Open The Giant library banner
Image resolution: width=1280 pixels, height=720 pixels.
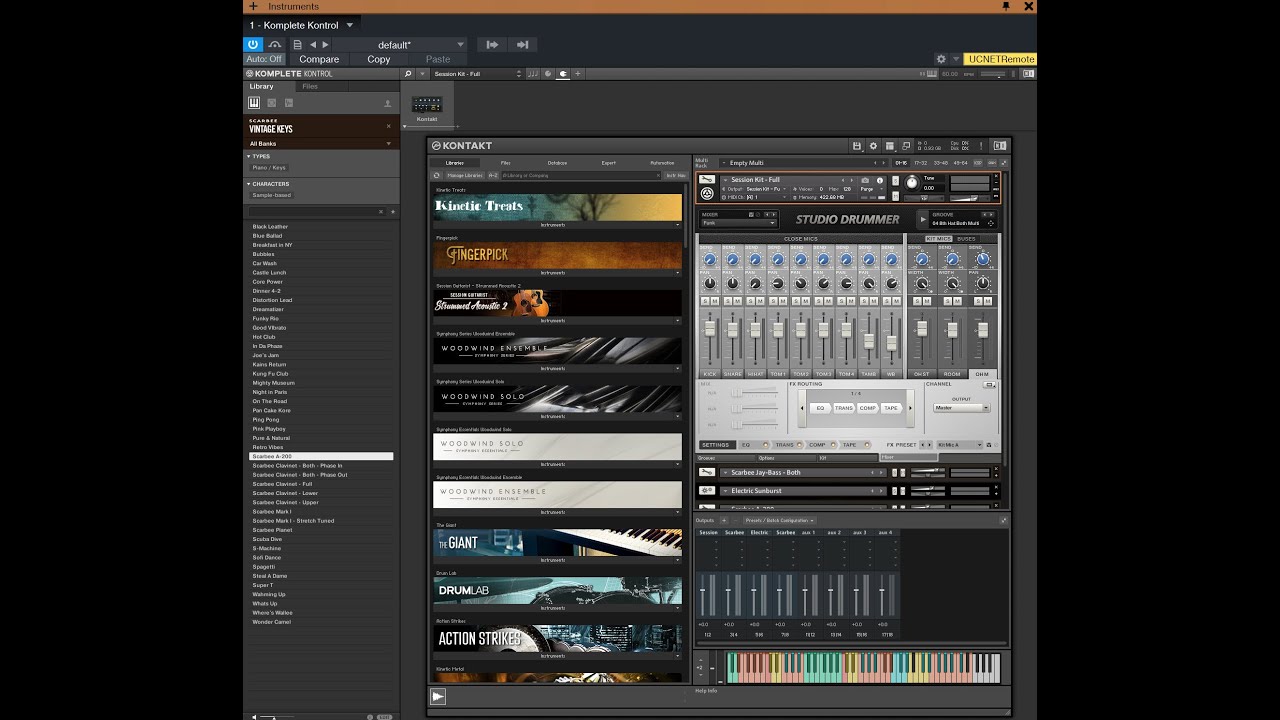[x=557, y=542]
